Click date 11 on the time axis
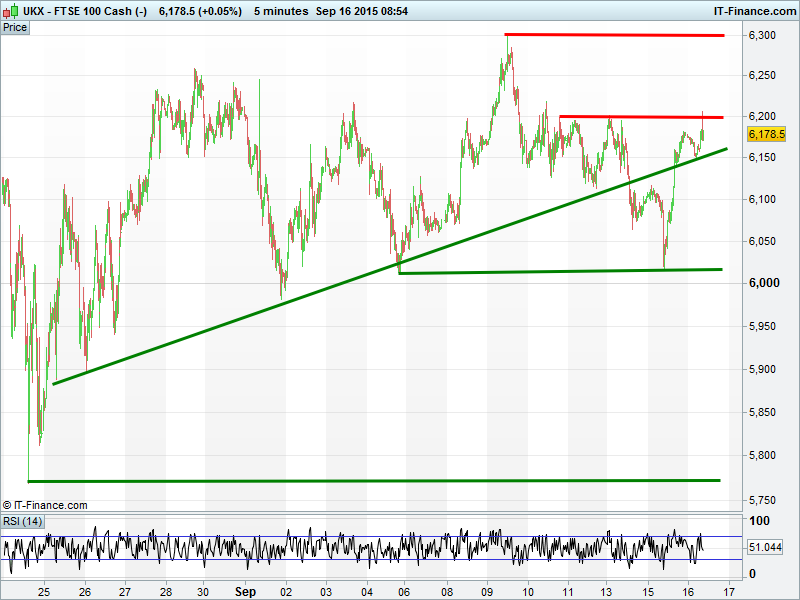This screenshot has width=800, height=600. (567, 592)
